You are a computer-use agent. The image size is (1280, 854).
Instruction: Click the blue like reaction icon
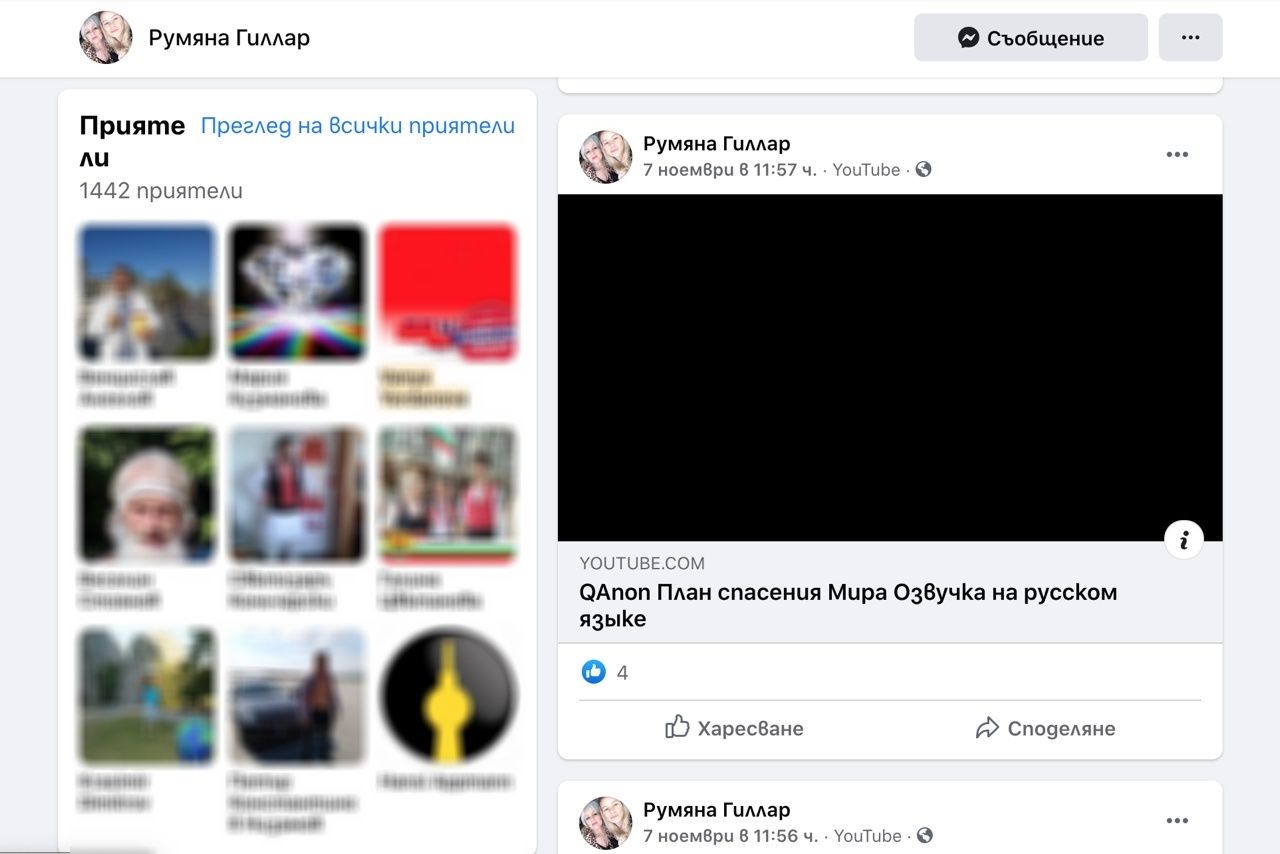pyautogui.click(x=594, y=672)
